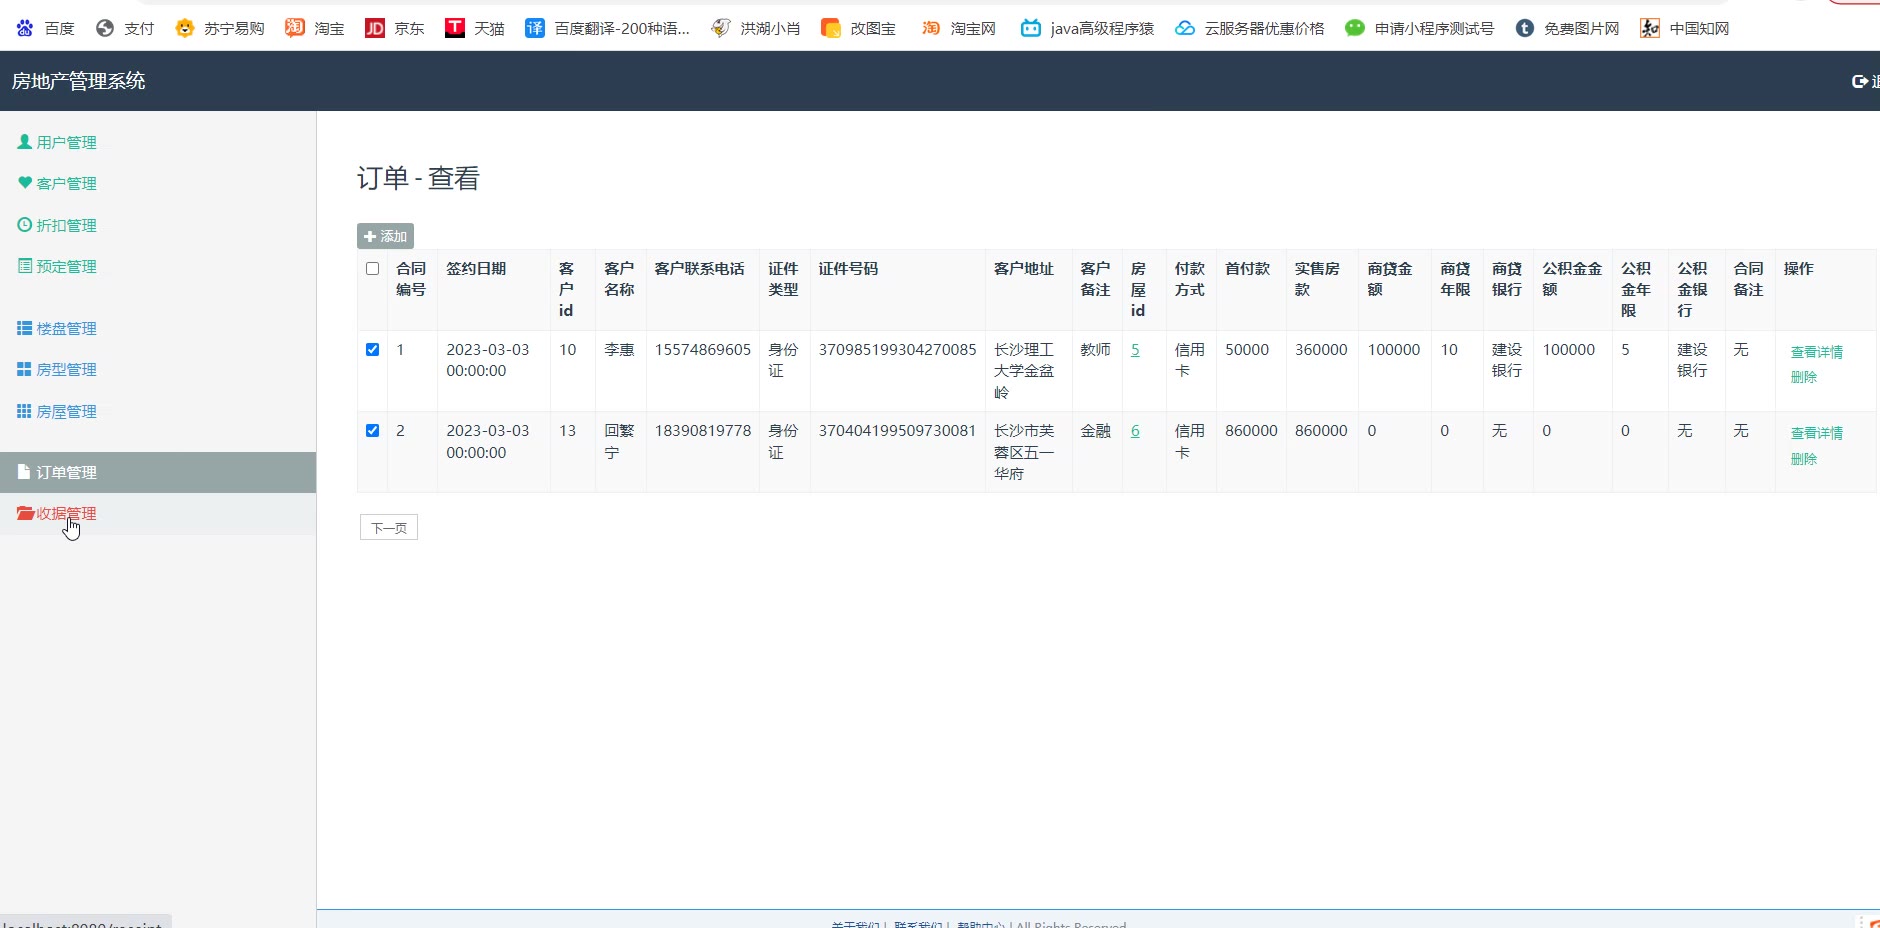This screenshot has width=1880, height=928.
Task: Click the grid icon beside 房型管理
Action: click(25, 369)
